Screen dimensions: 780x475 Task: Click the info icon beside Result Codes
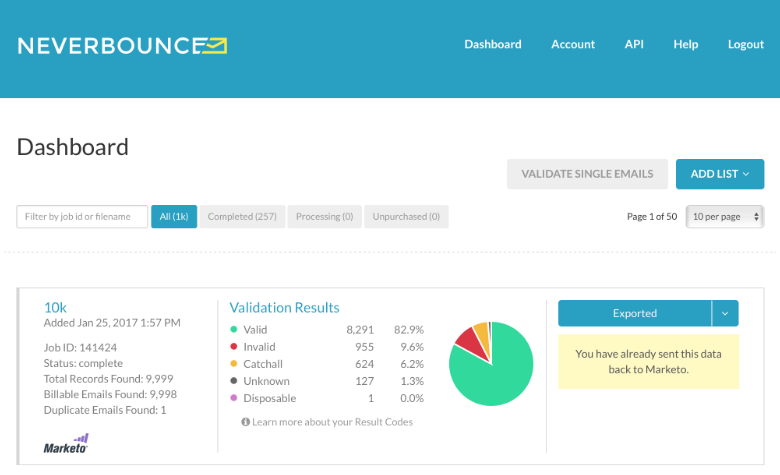245,422
